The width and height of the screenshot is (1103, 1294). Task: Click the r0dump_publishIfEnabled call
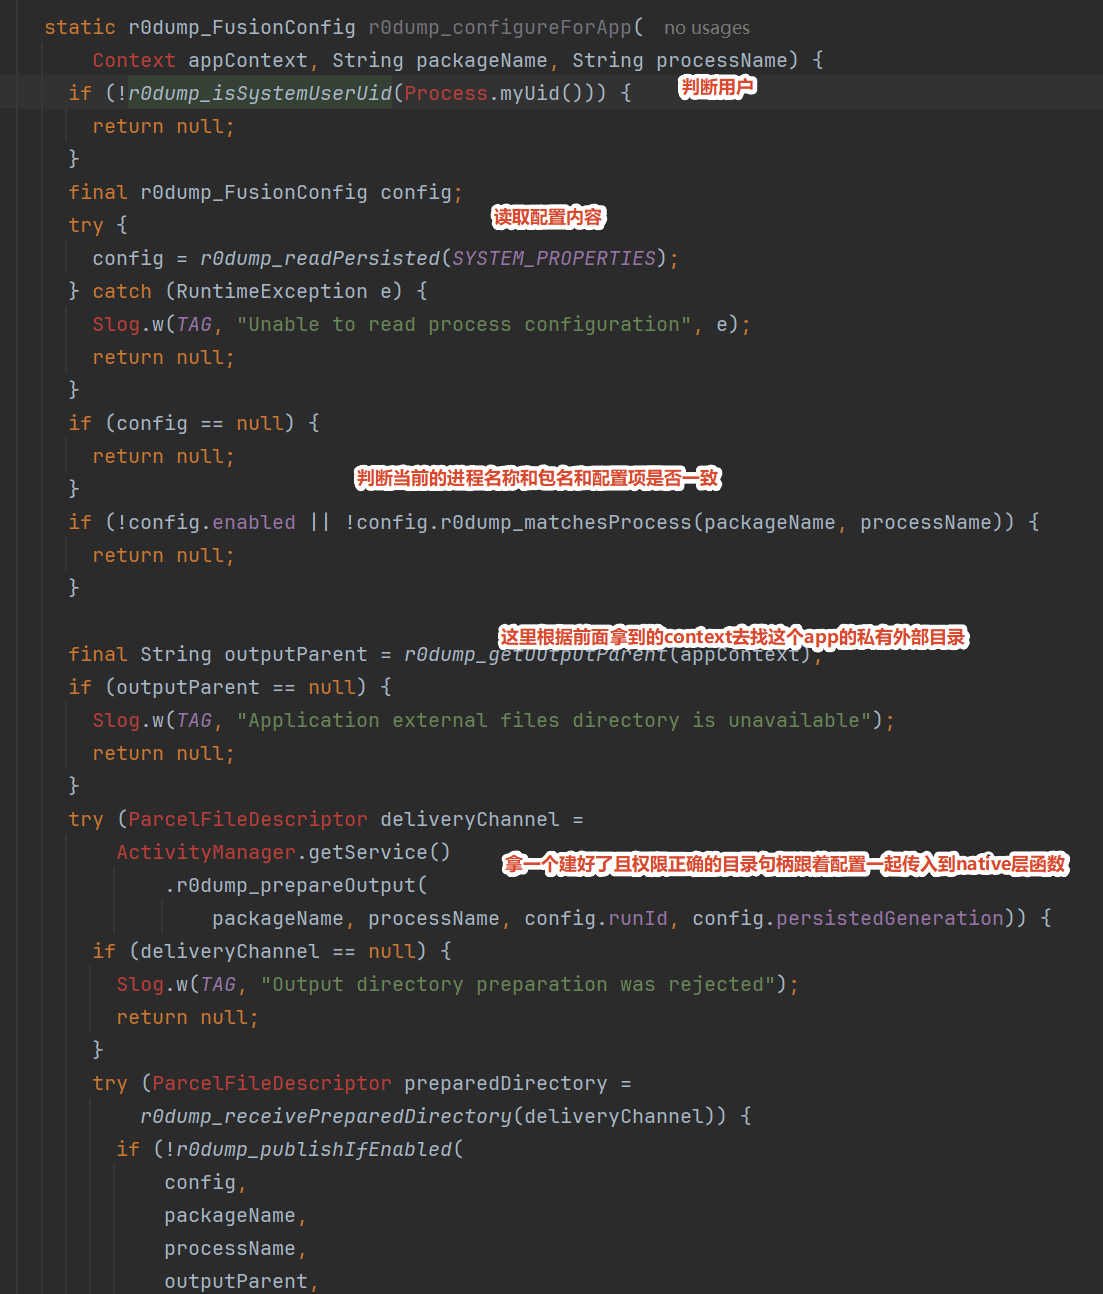314,1149
